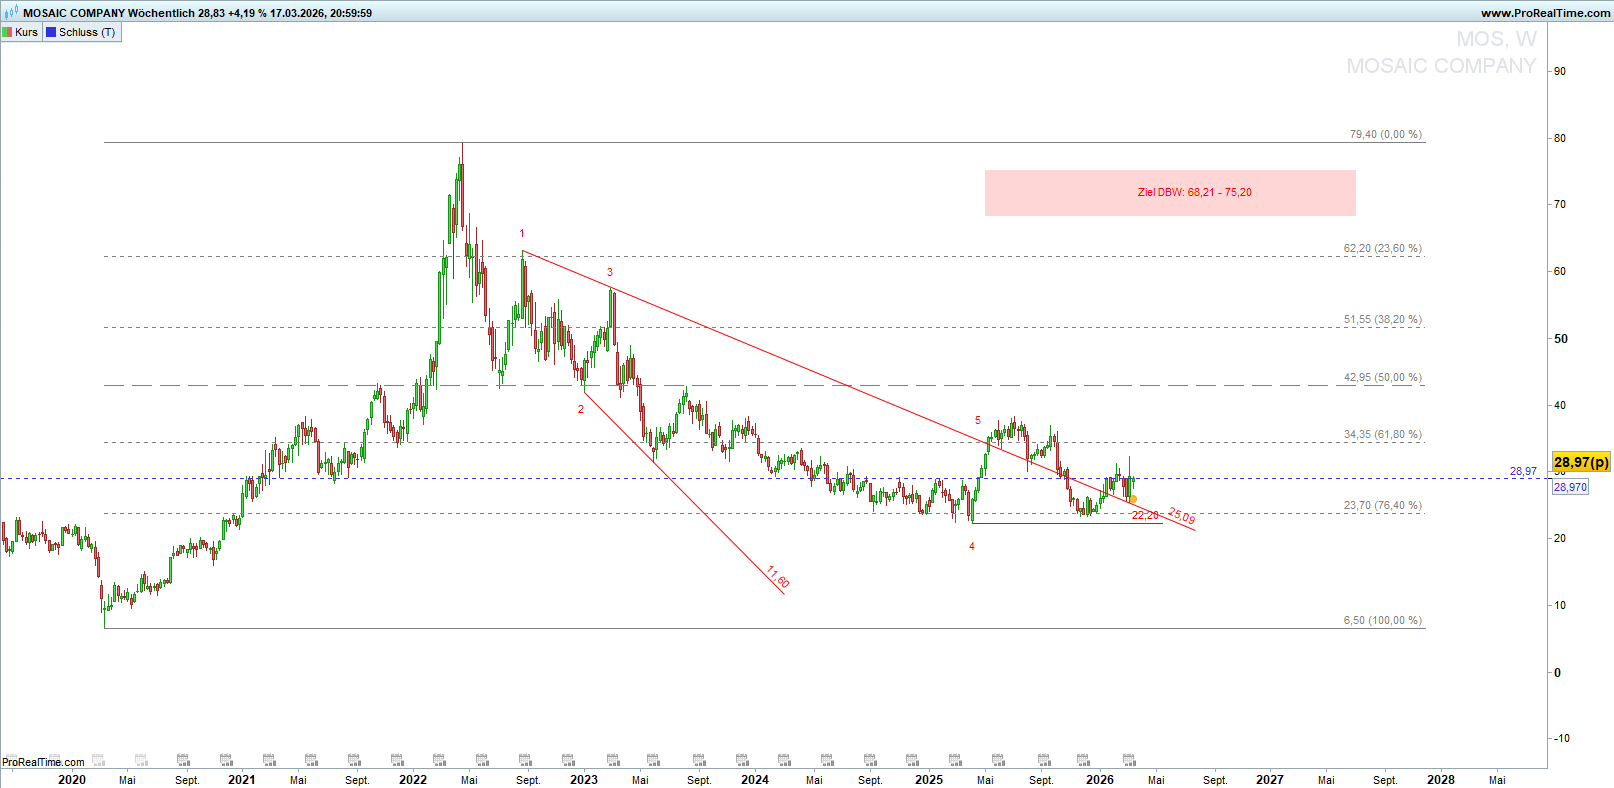Select the pink Ziel DBW target zone
Image resolution: width=1614 pixels, height=788 pixels.
point(1169,193)
